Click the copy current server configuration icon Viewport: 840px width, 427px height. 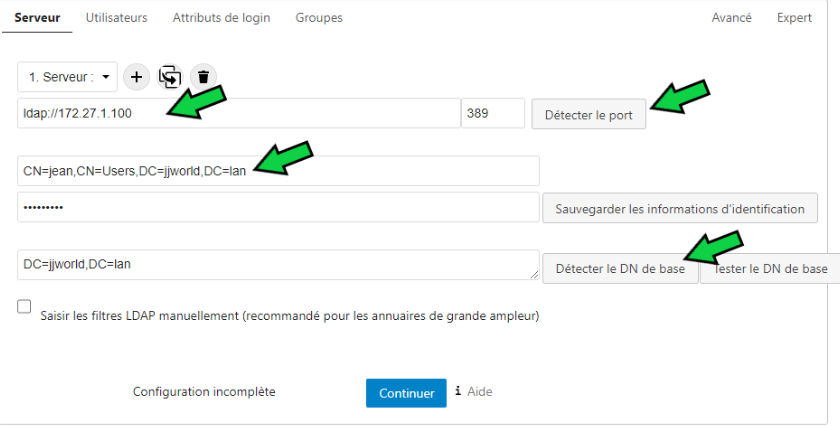(170, 76)
